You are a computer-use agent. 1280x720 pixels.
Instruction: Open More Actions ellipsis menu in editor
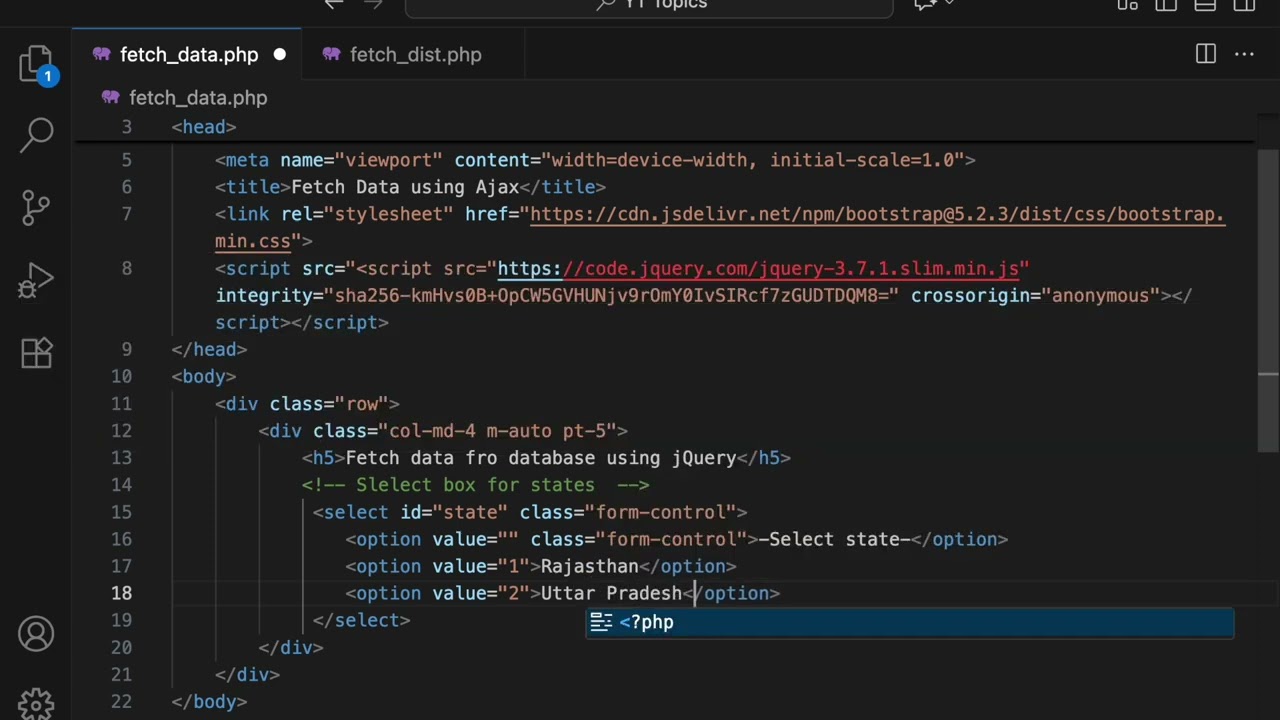point(1244,54)
